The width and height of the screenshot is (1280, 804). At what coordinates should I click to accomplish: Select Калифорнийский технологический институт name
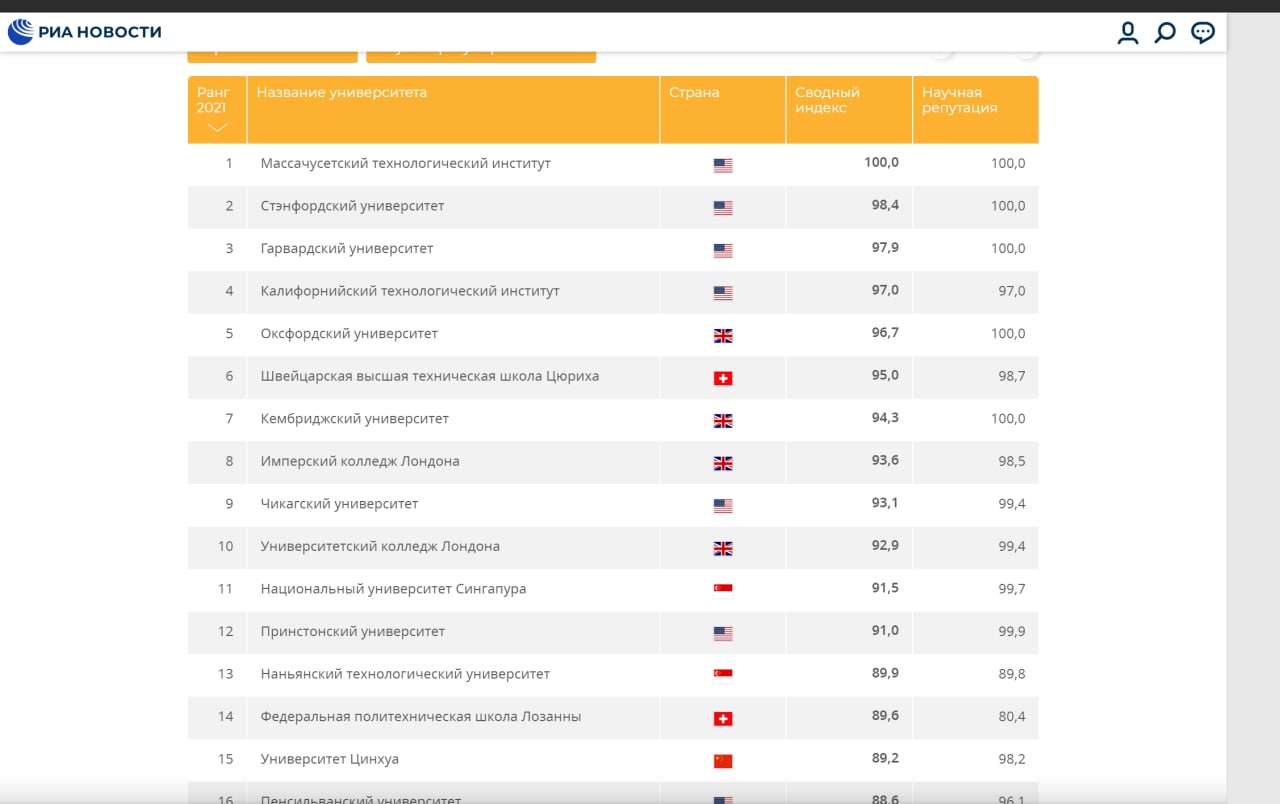[410, 291]
